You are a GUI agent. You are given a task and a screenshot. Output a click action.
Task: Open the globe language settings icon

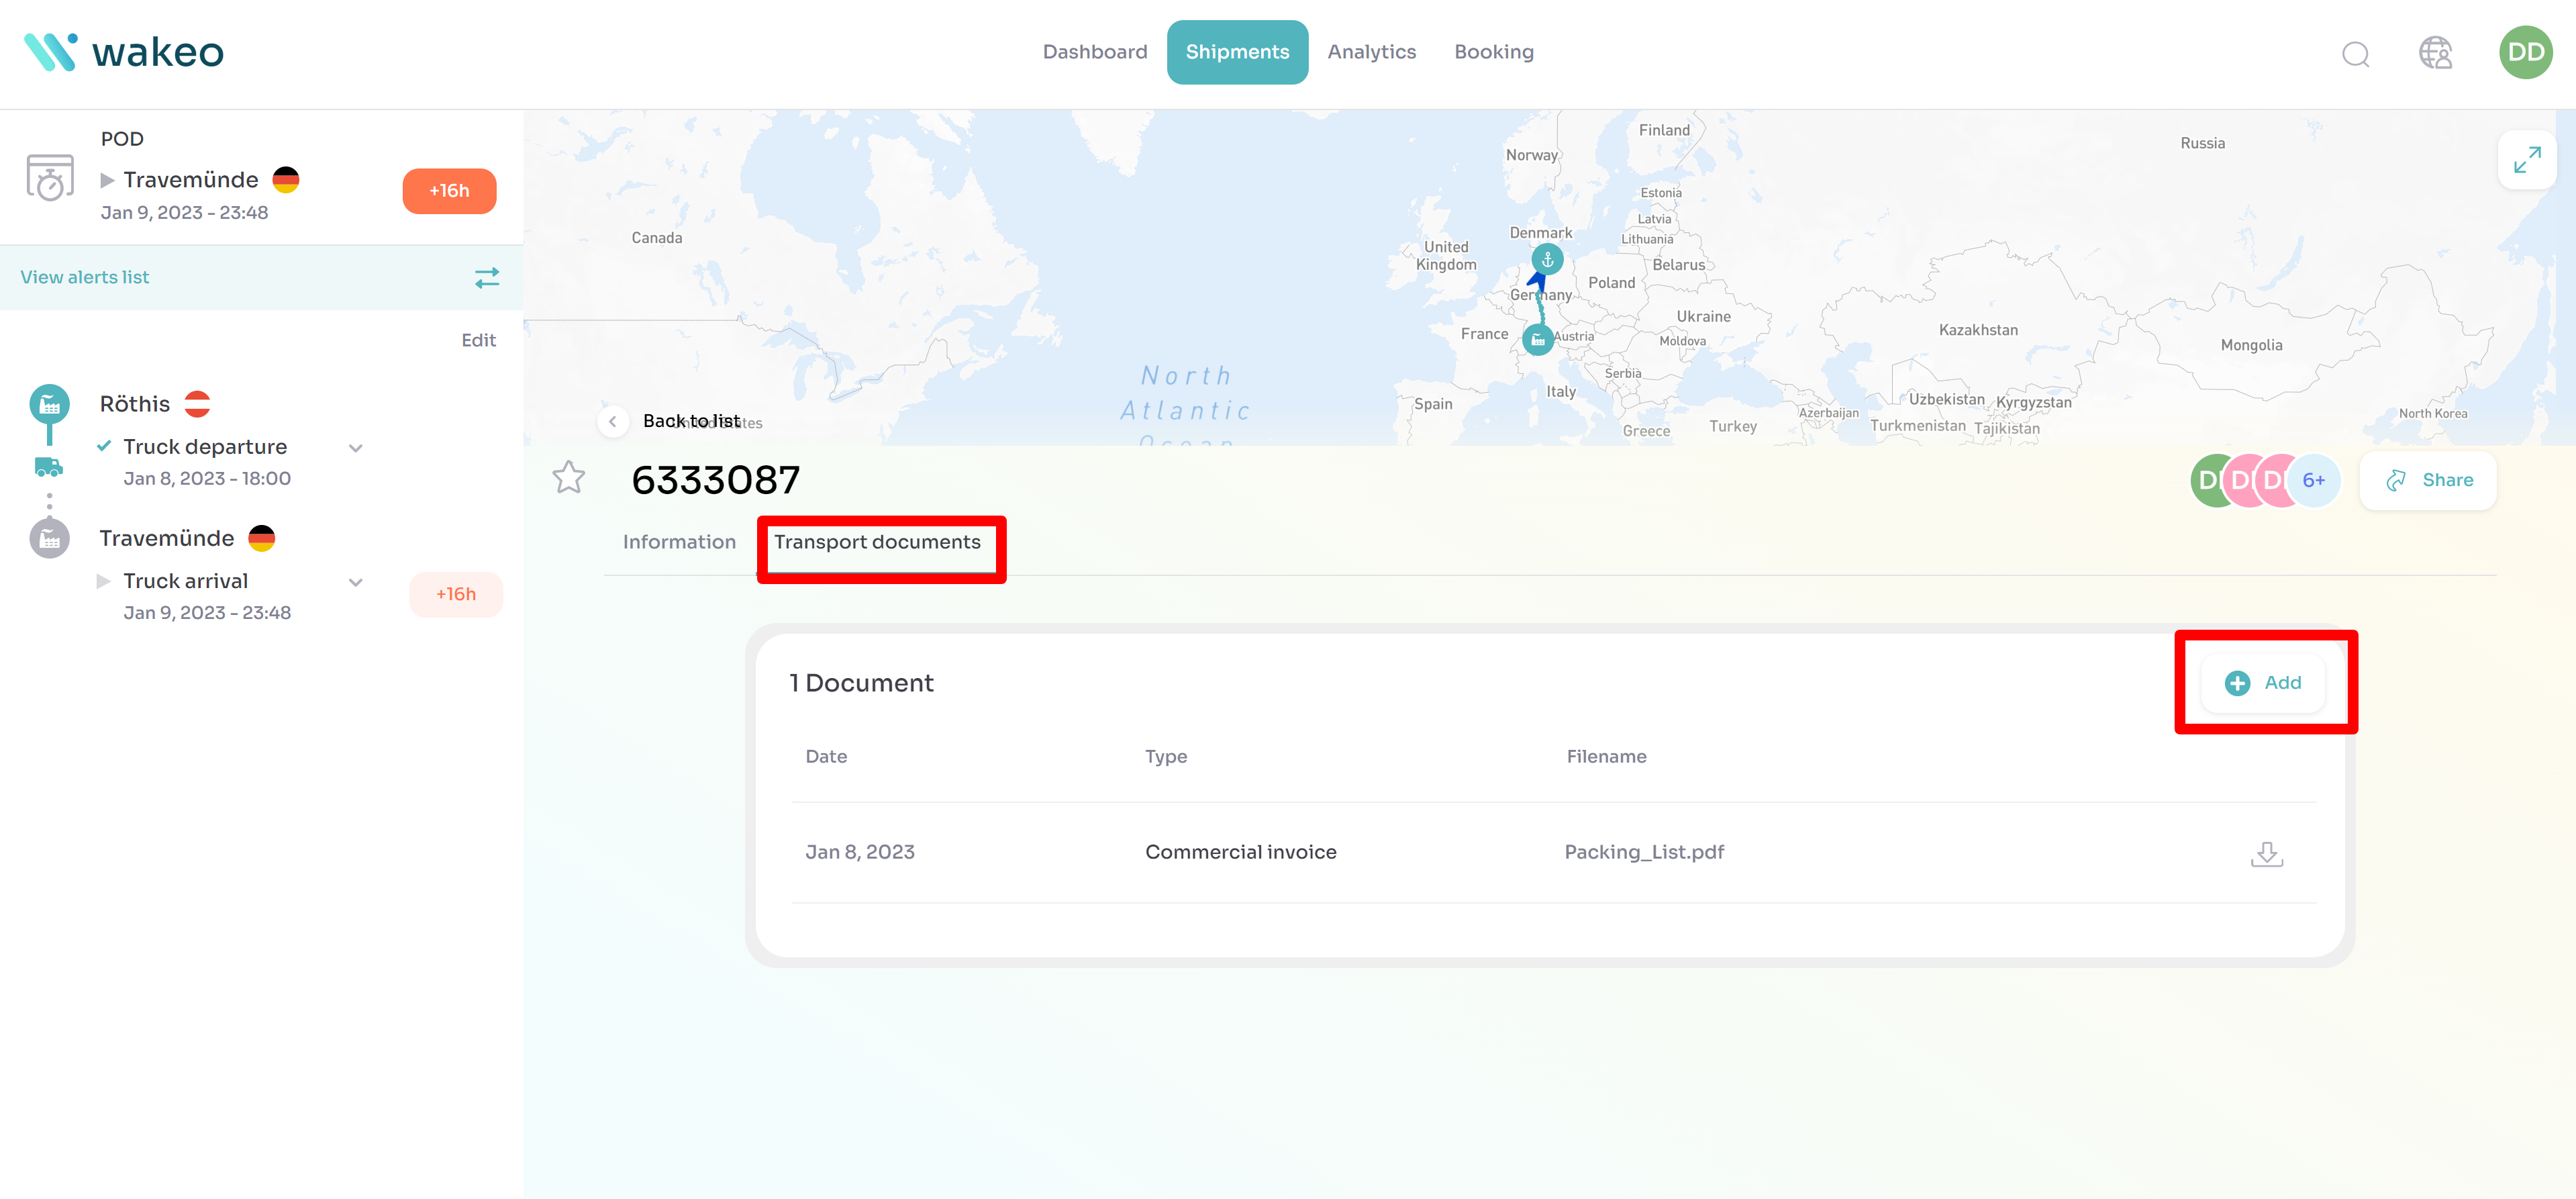(x=2435, y=53)
